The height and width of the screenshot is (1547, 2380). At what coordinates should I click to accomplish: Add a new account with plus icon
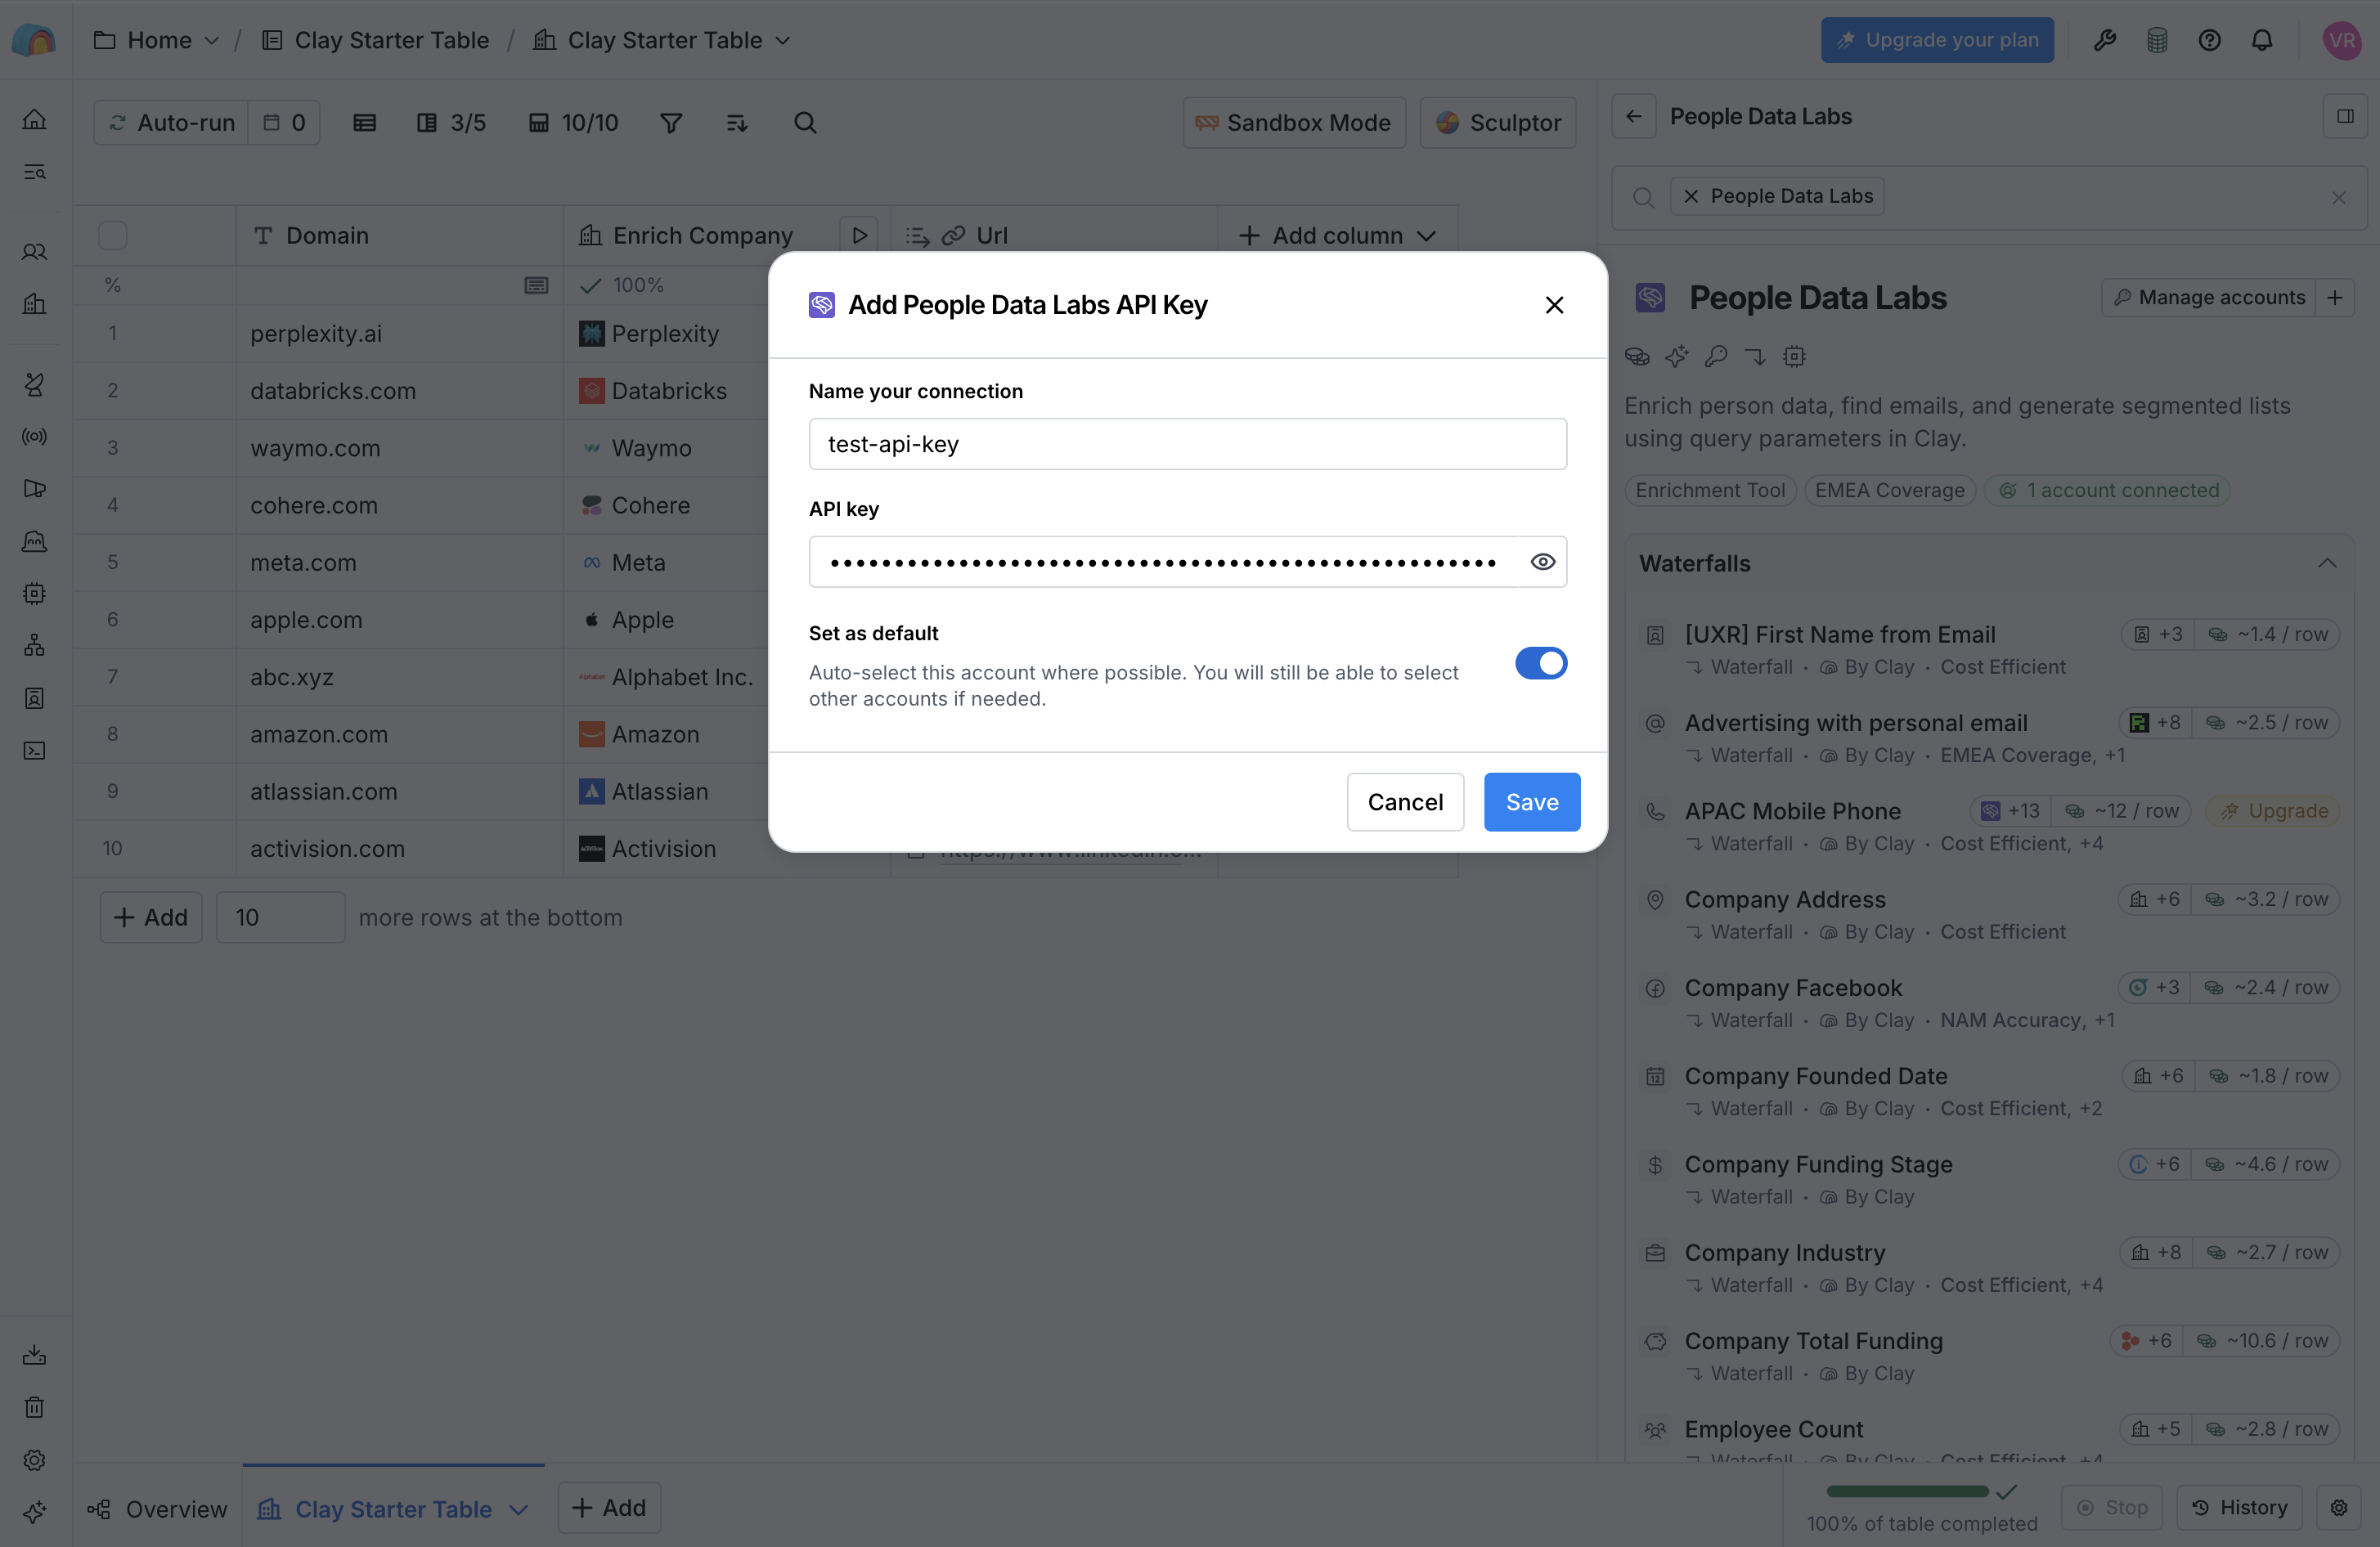point(2334,298)
